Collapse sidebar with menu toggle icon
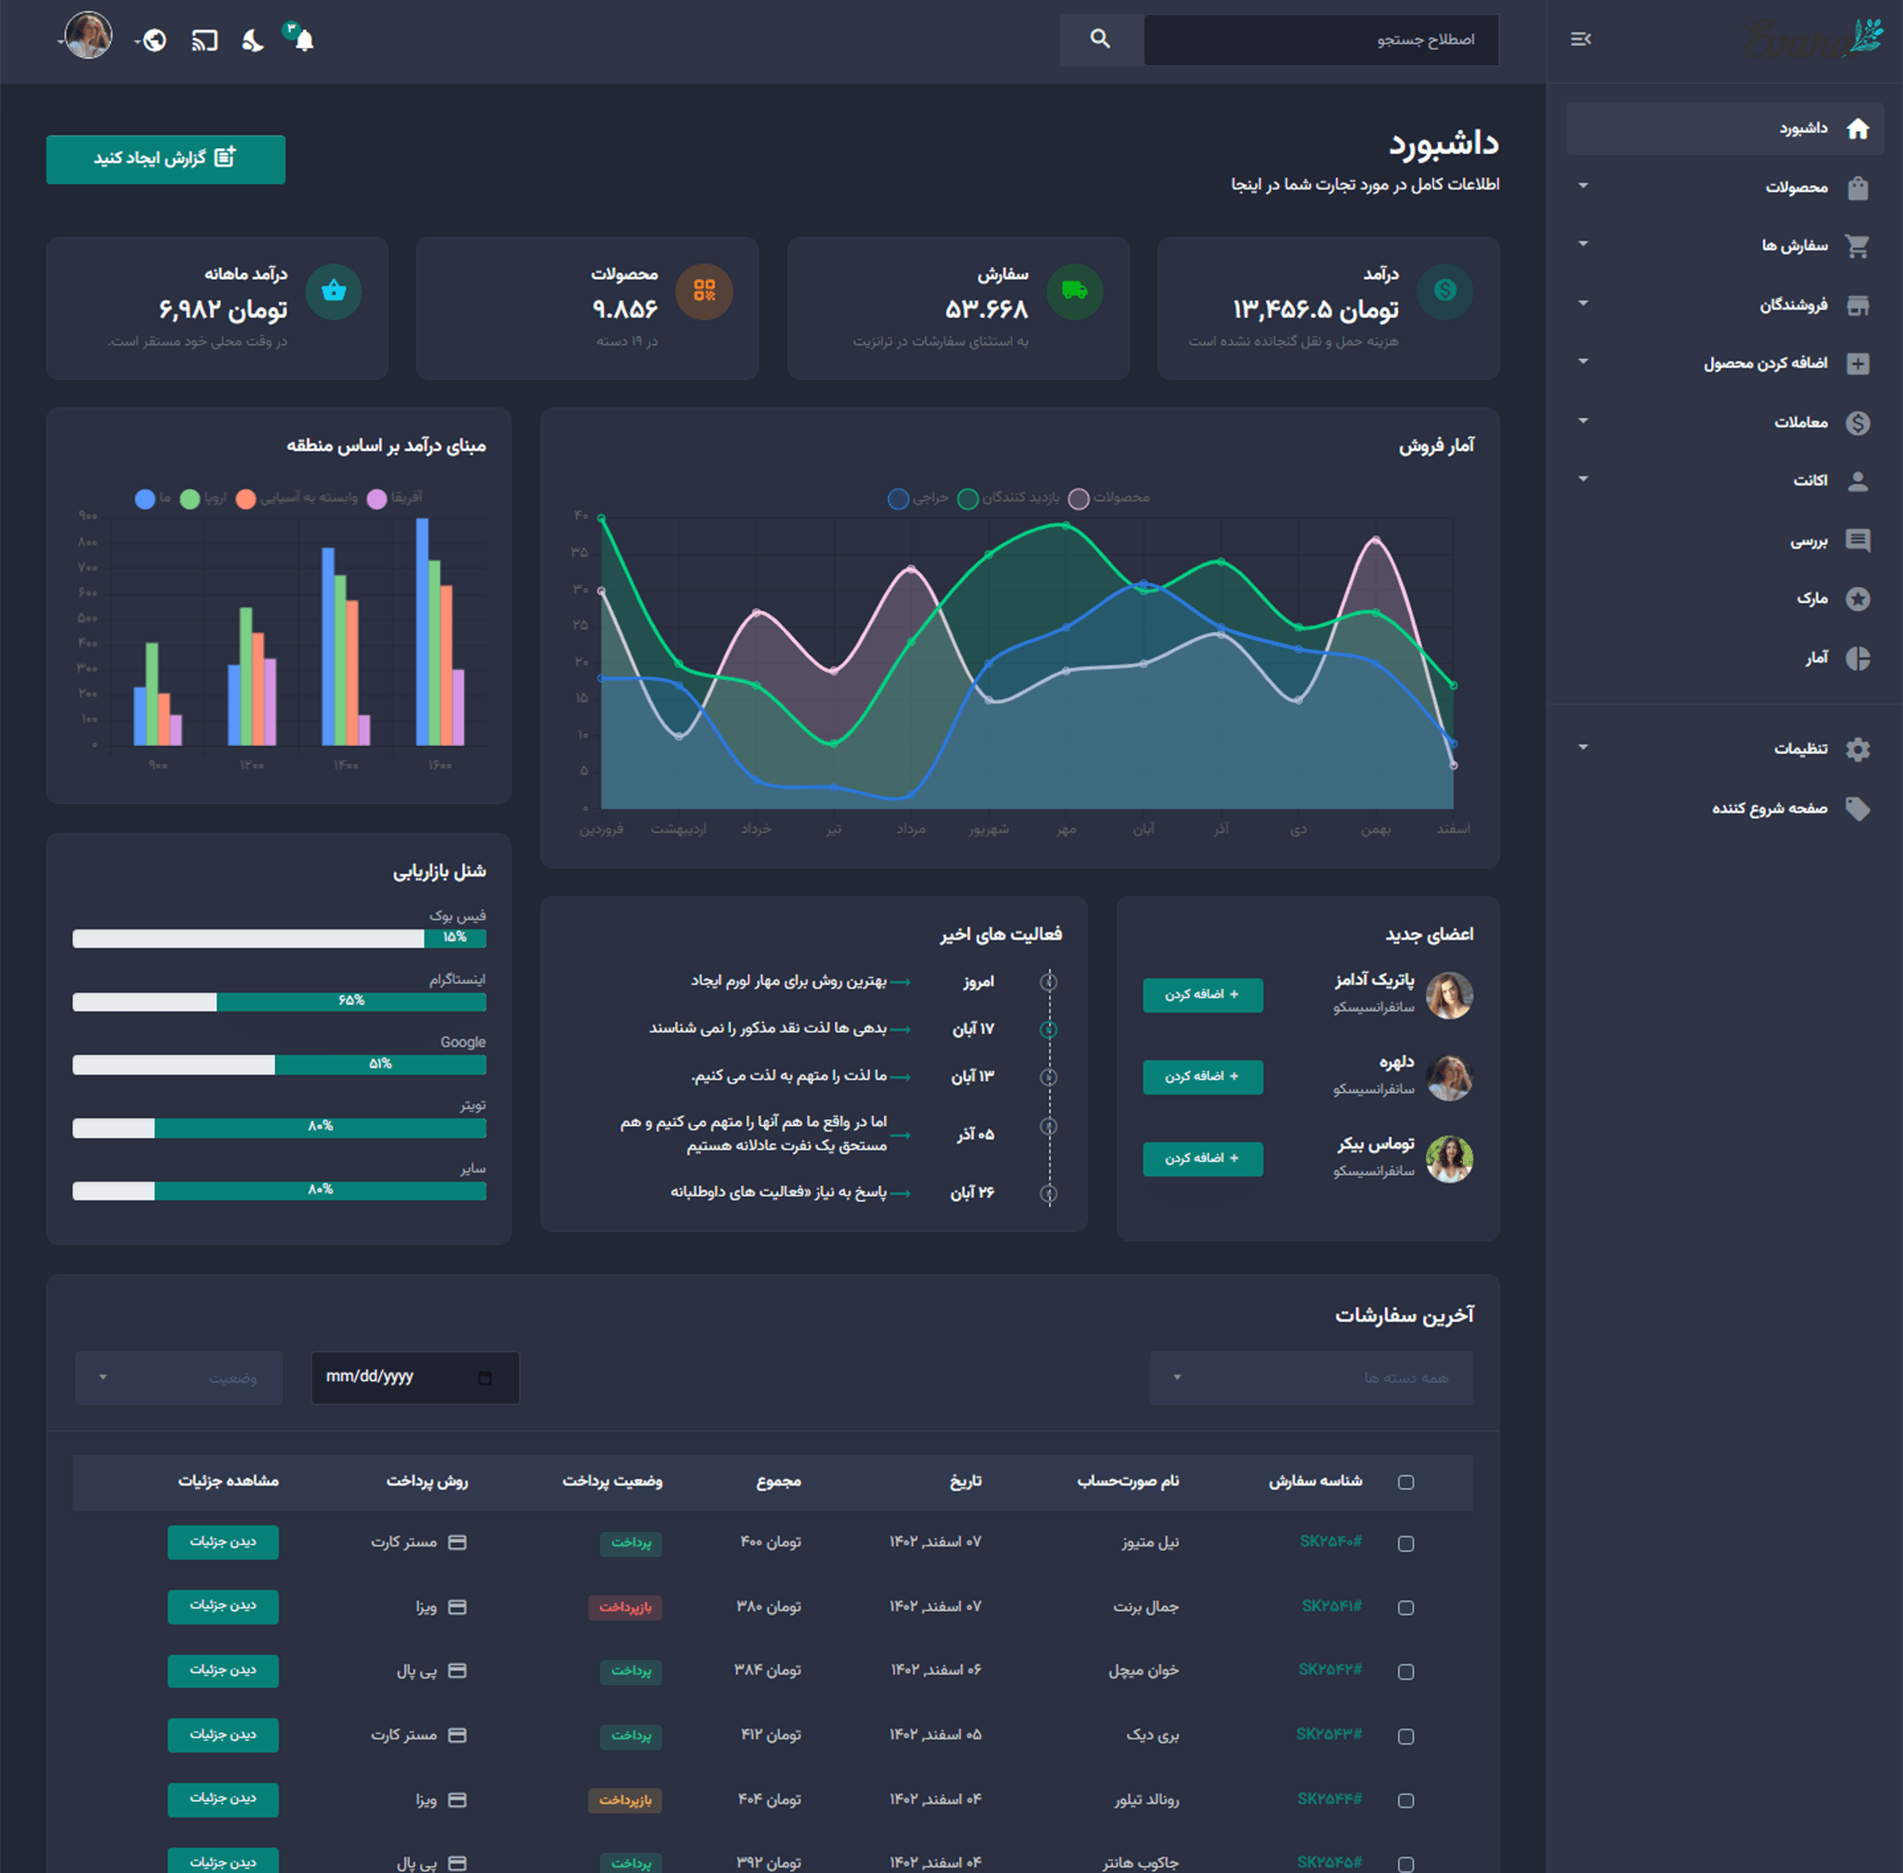This screenshot has width=1903, height=1873. (x=1581, y=39)
